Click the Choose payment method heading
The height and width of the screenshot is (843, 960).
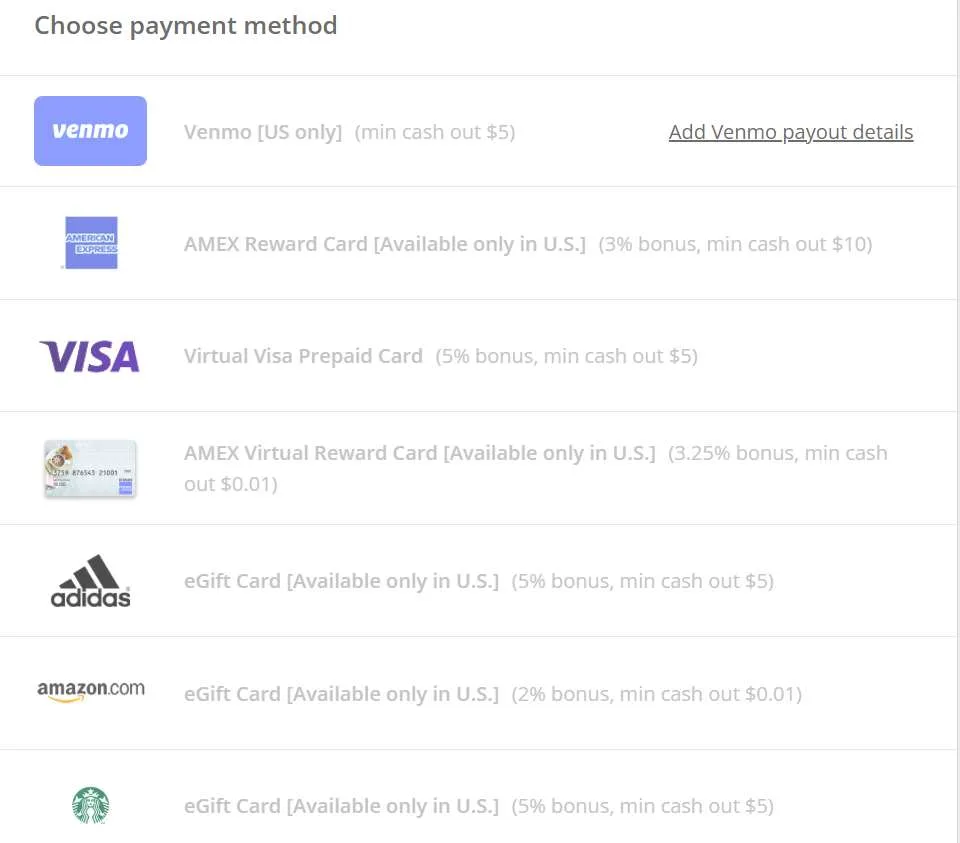coord(185,25)
